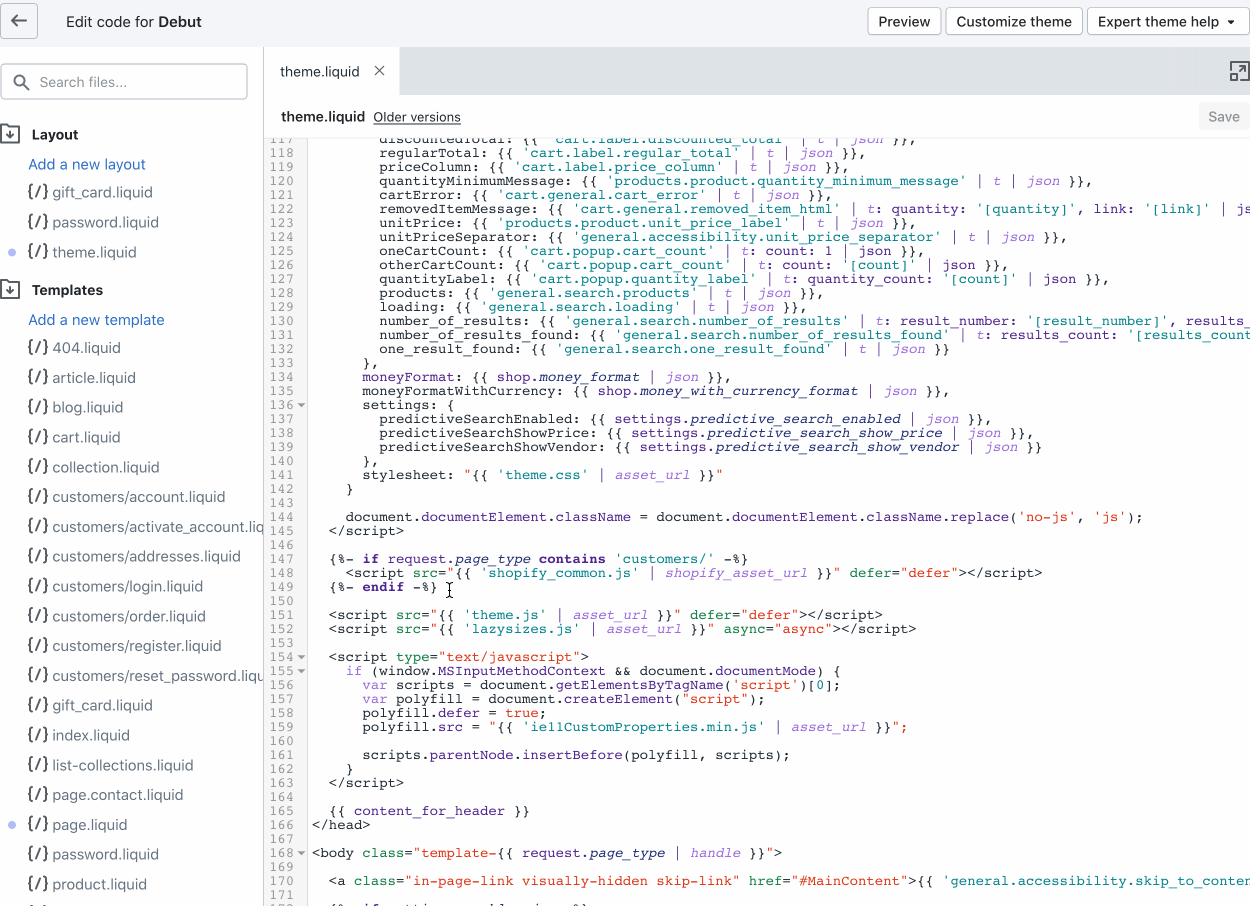Click the Customize theme button
Image resolution: width=1250 pixels, height=906 pixels.
click(1013, 21)
